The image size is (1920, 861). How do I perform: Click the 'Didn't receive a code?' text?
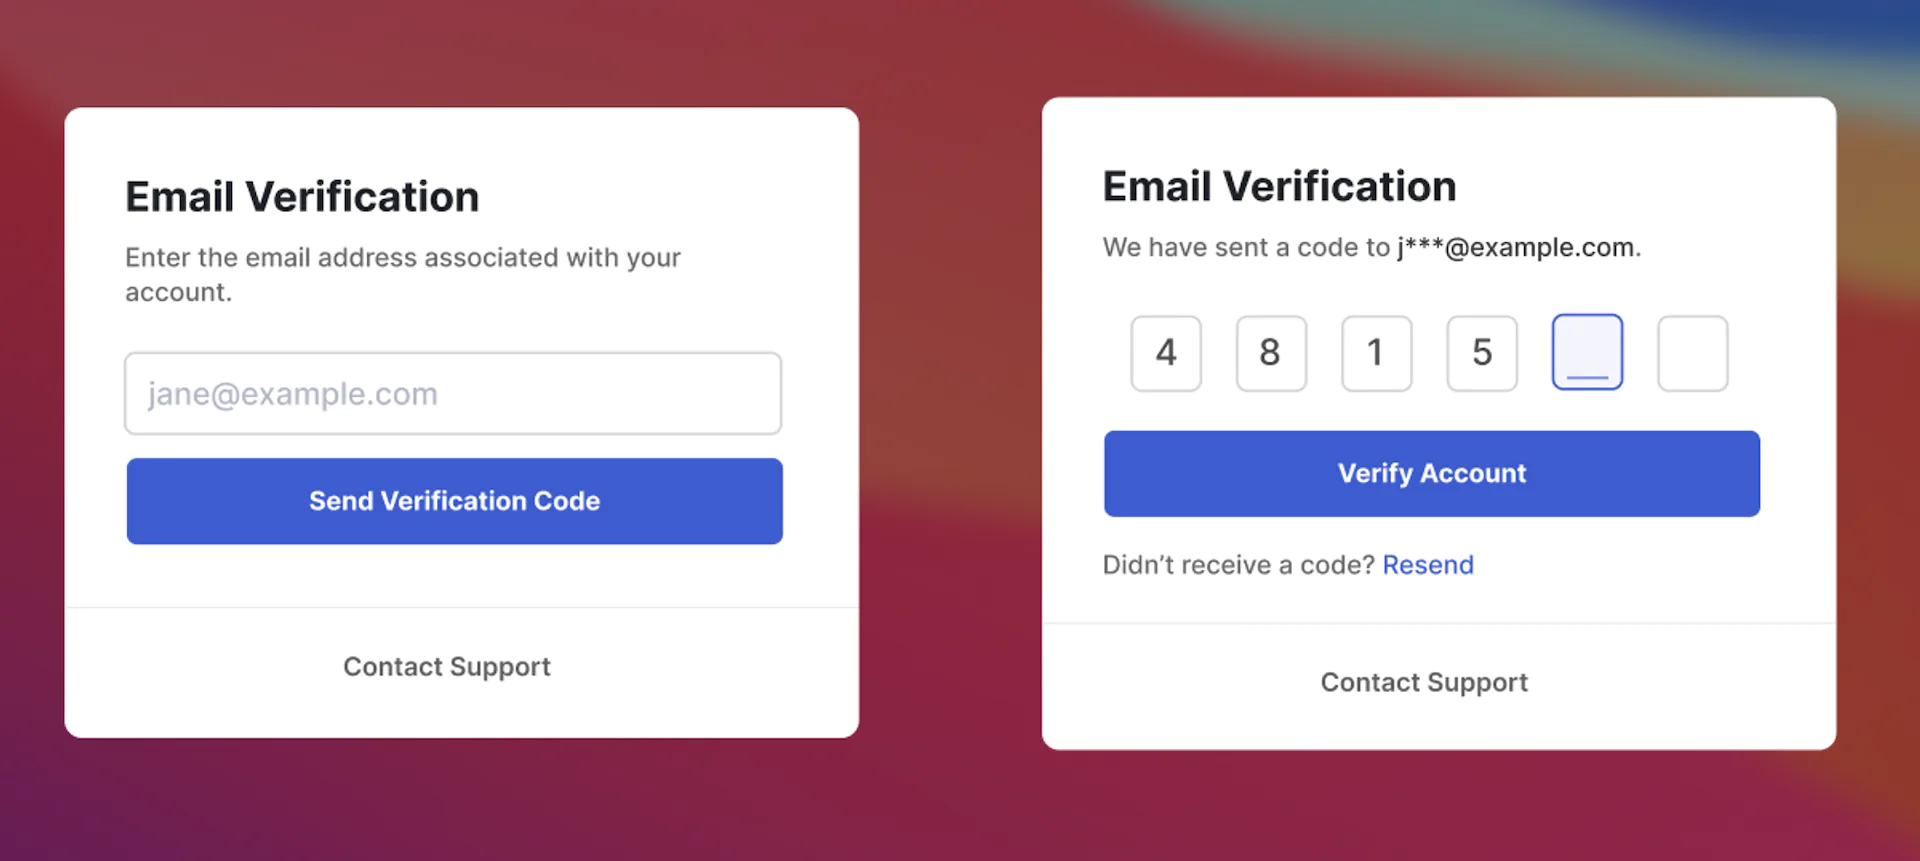(1239, 565)
